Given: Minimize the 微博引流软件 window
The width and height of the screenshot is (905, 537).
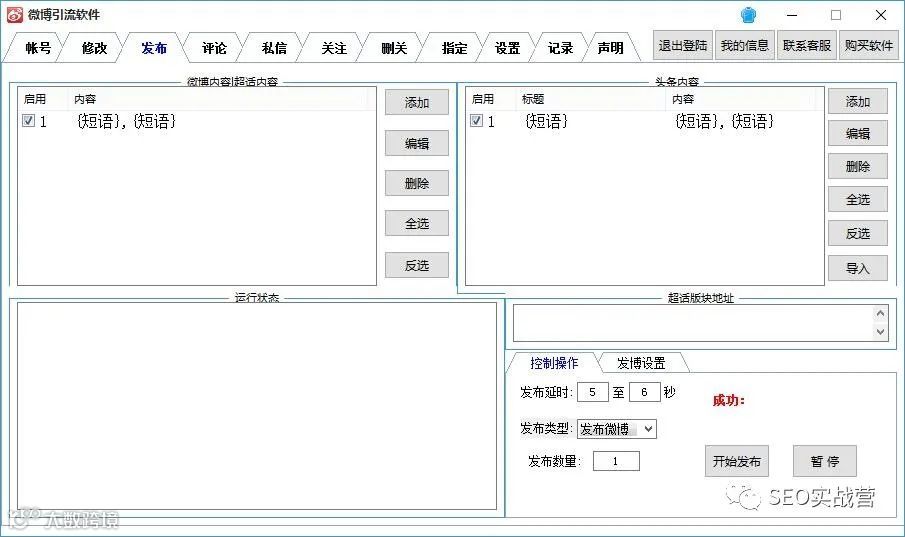Looking at the screenshot, I should [792, 15].
